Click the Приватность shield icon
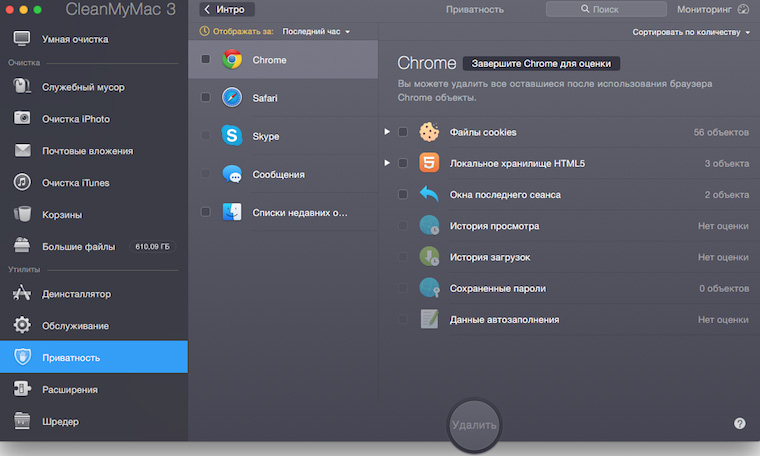 [22, 357]
